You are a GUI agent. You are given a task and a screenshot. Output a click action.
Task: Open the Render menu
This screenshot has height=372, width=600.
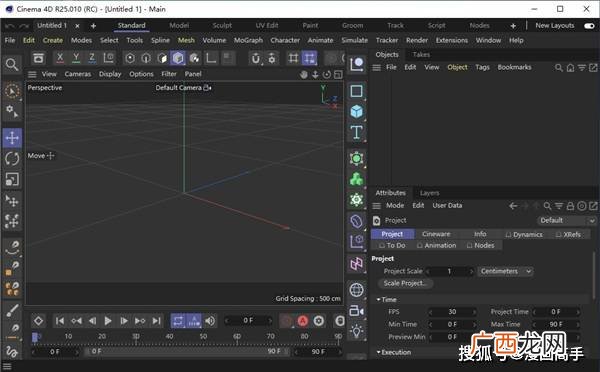[417, 40]
